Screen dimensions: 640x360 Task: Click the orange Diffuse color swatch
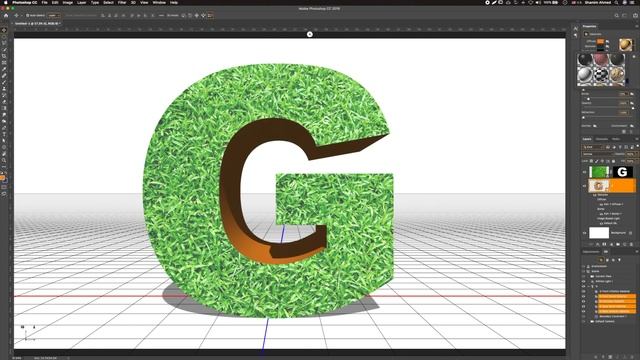600,41
